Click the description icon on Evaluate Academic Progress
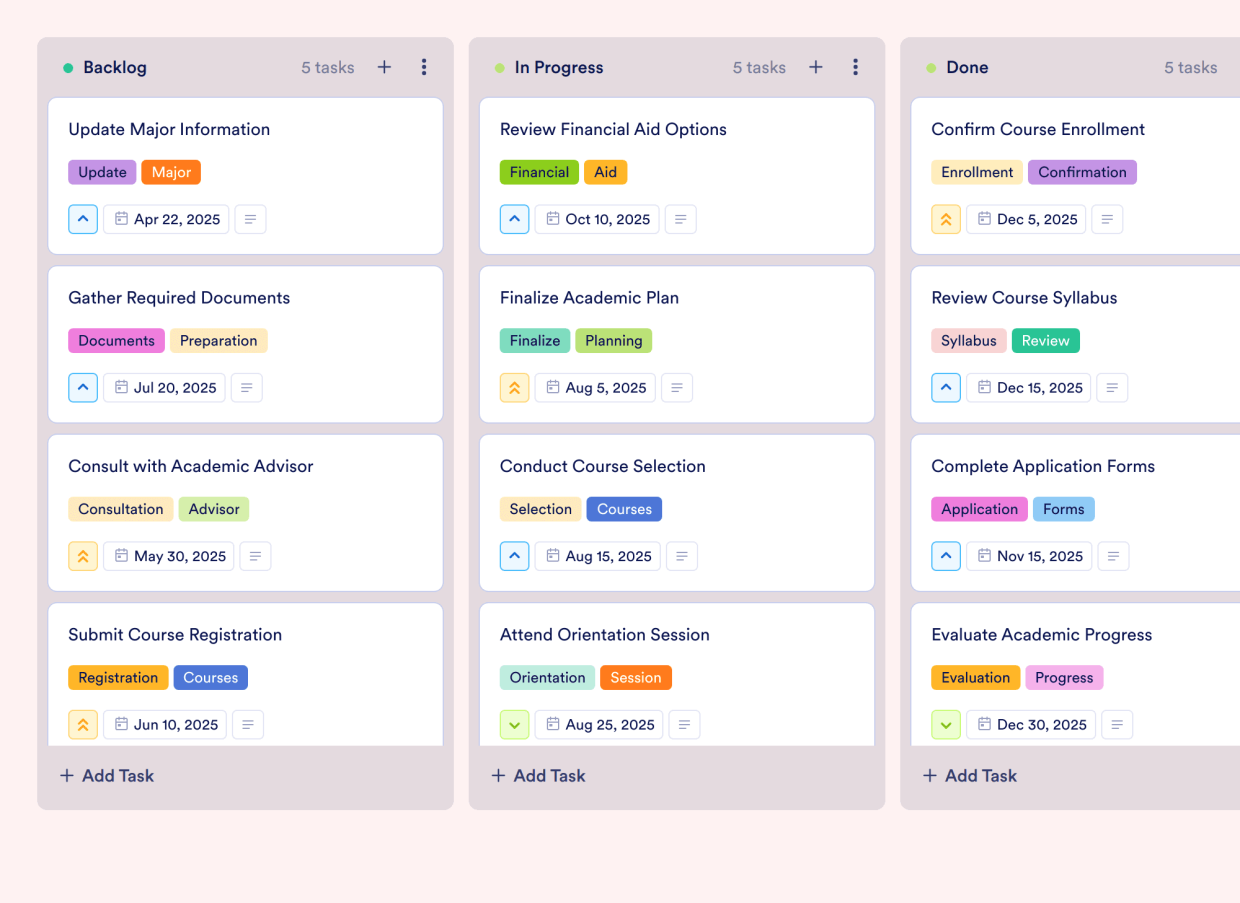Image resolution: width=1240 pixels, height=903 pixels. pos(1117,724)
